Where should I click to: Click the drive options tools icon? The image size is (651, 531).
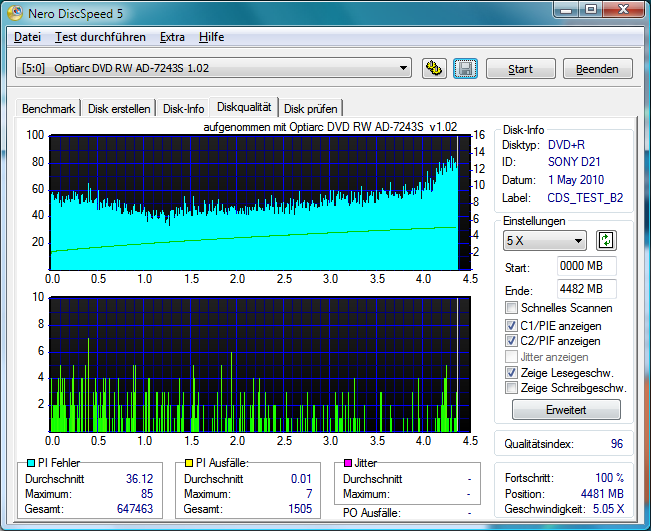pos(434,69)
